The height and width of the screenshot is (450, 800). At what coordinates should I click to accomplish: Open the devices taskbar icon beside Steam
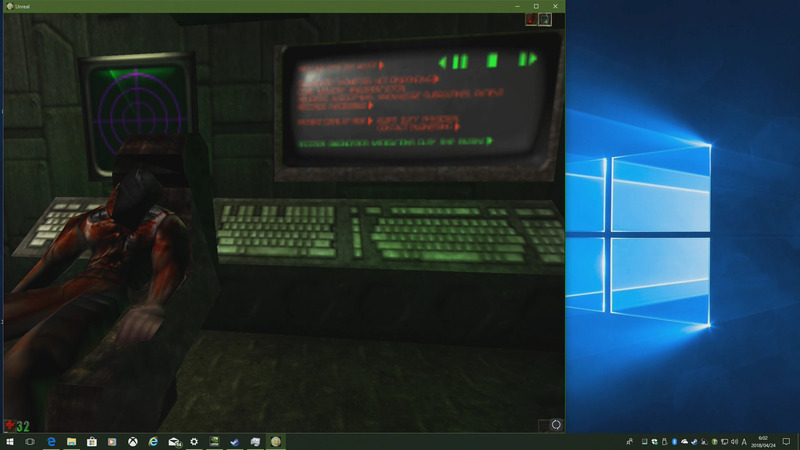click(x=255, y=442)
